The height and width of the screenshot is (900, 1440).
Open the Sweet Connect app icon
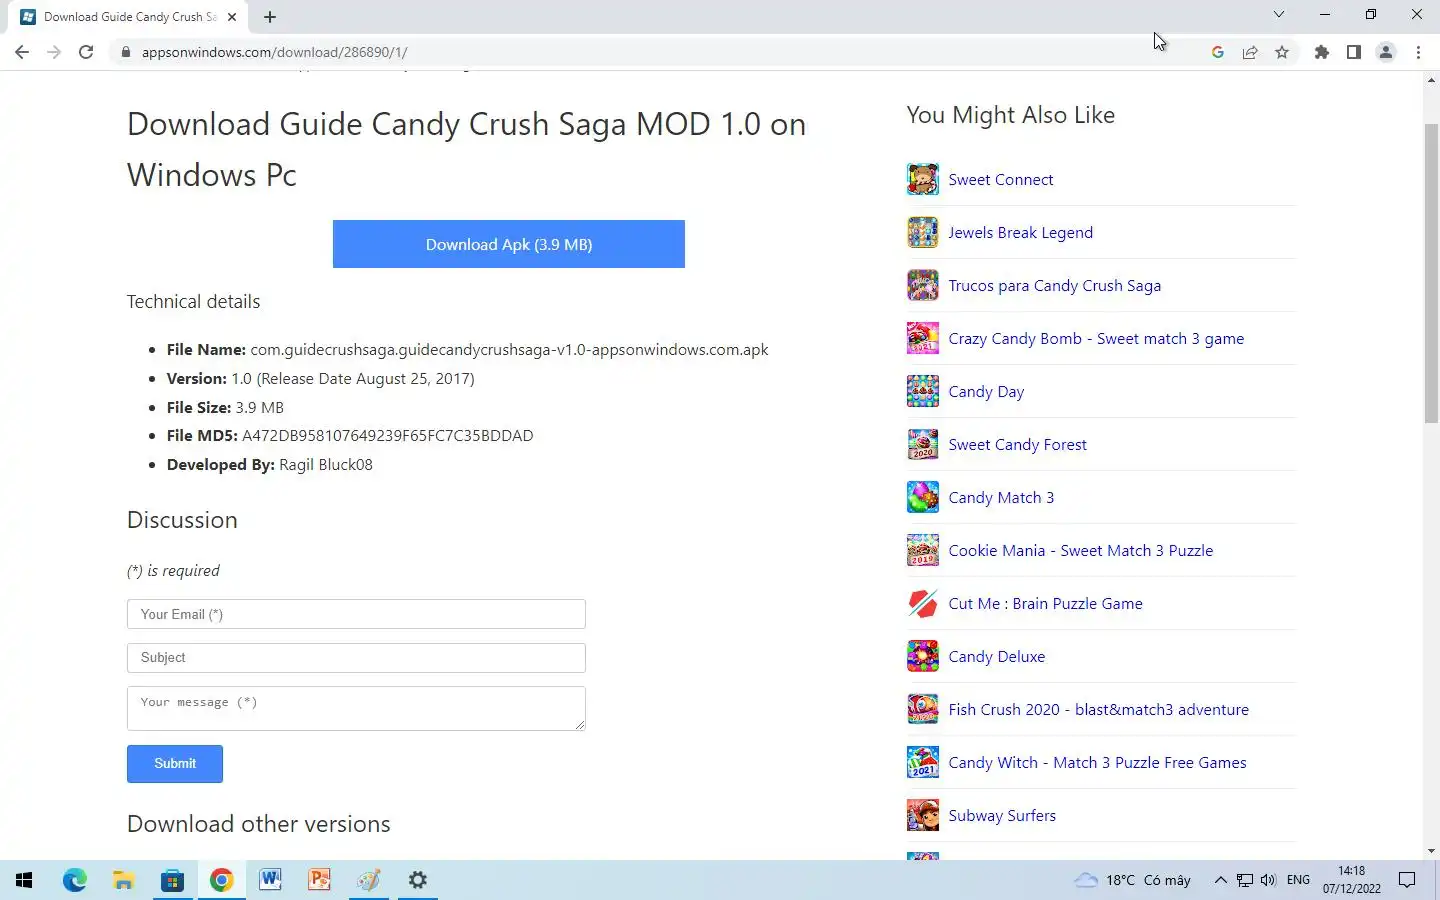tap(922, 180)
